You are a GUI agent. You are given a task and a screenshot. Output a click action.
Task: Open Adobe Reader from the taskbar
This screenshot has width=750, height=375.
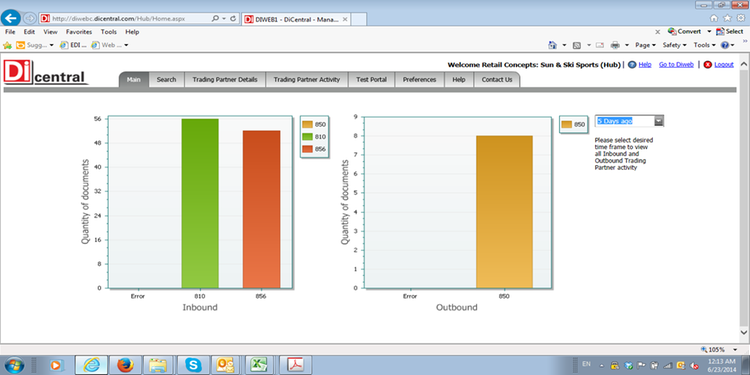pyautogui.click(x=296, y=365)
